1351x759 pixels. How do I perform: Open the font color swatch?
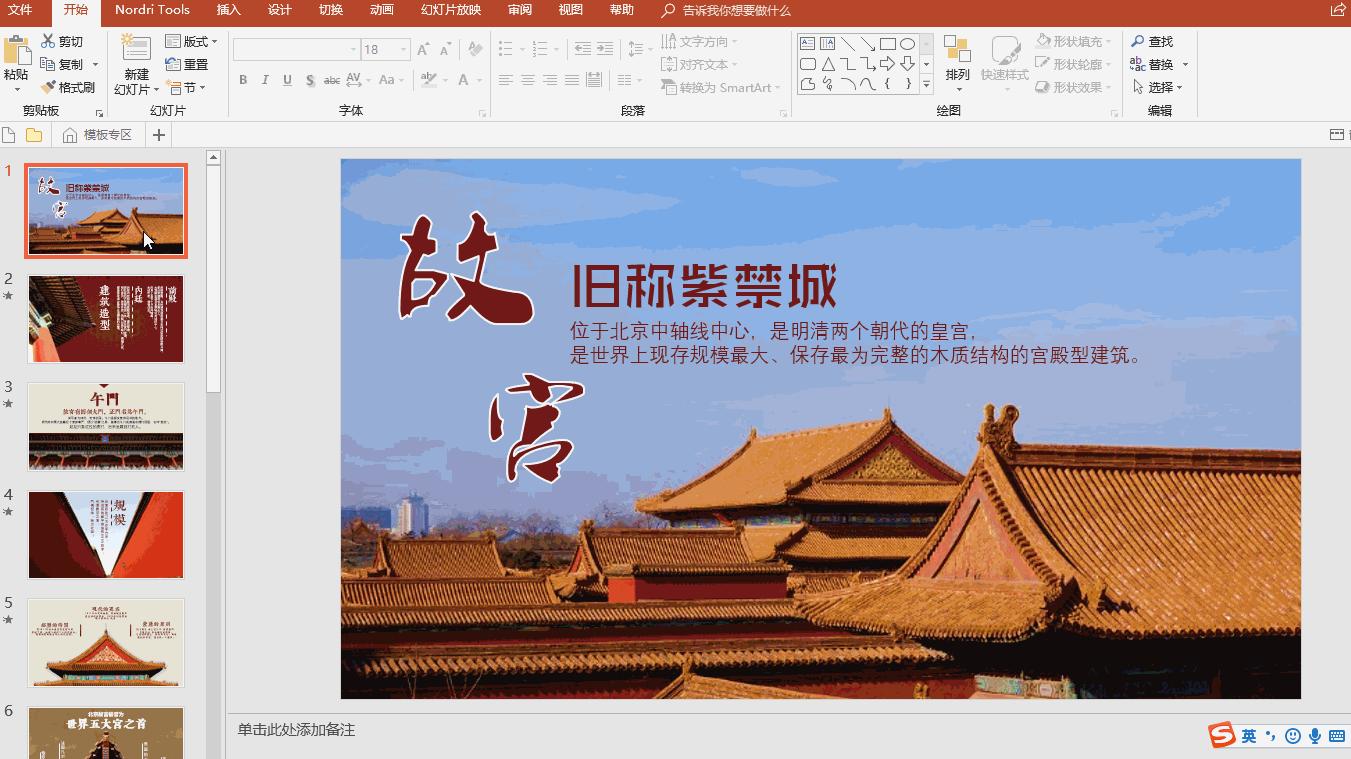[x=464, y=80]
